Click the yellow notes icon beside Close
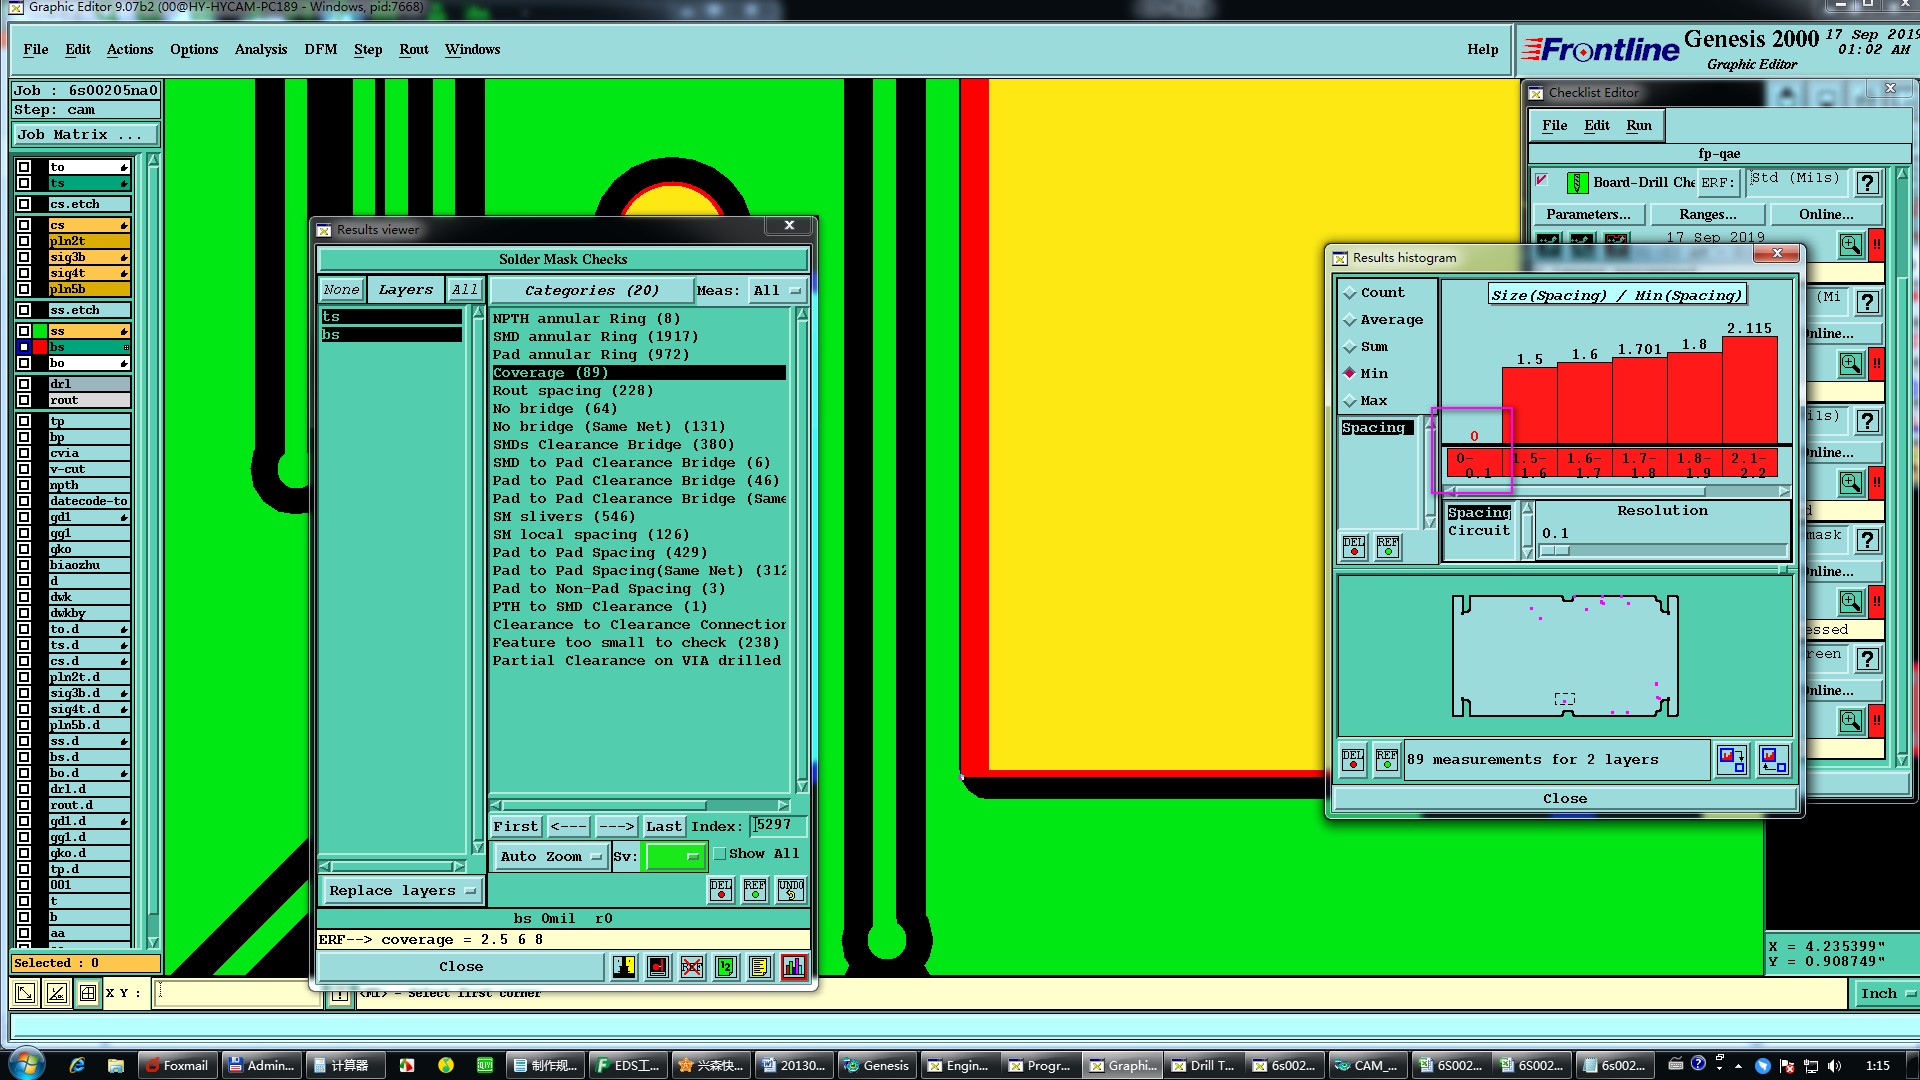The image size is (1920, 1080). click(x=759, y=967)
